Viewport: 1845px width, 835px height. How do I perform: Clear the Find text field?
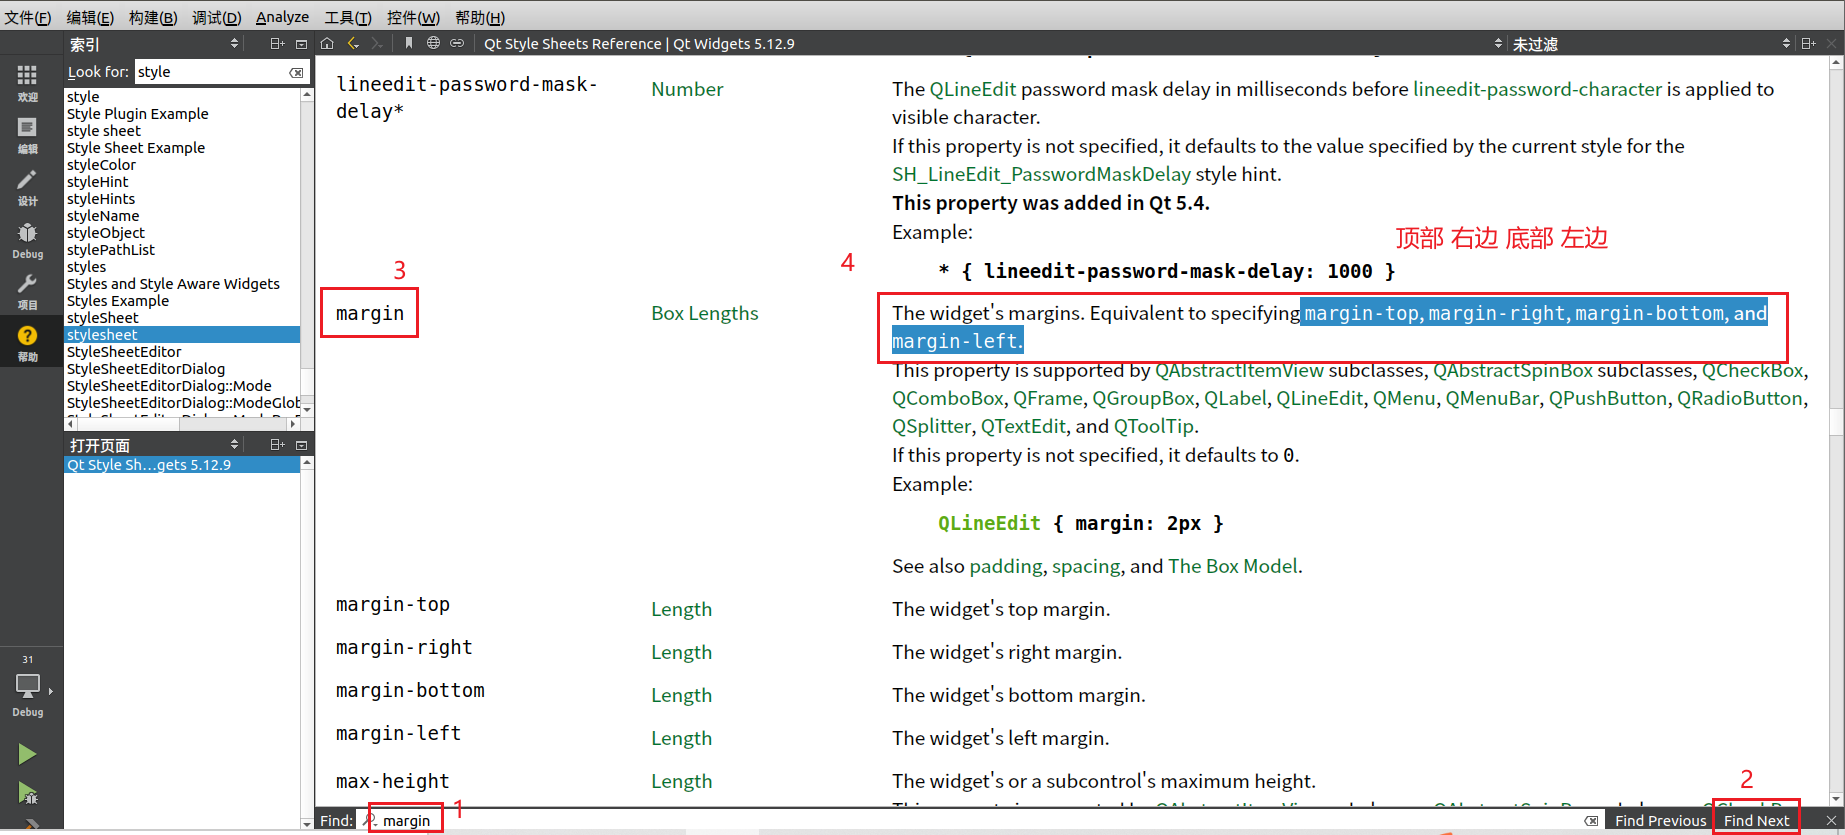point(1591,821)
